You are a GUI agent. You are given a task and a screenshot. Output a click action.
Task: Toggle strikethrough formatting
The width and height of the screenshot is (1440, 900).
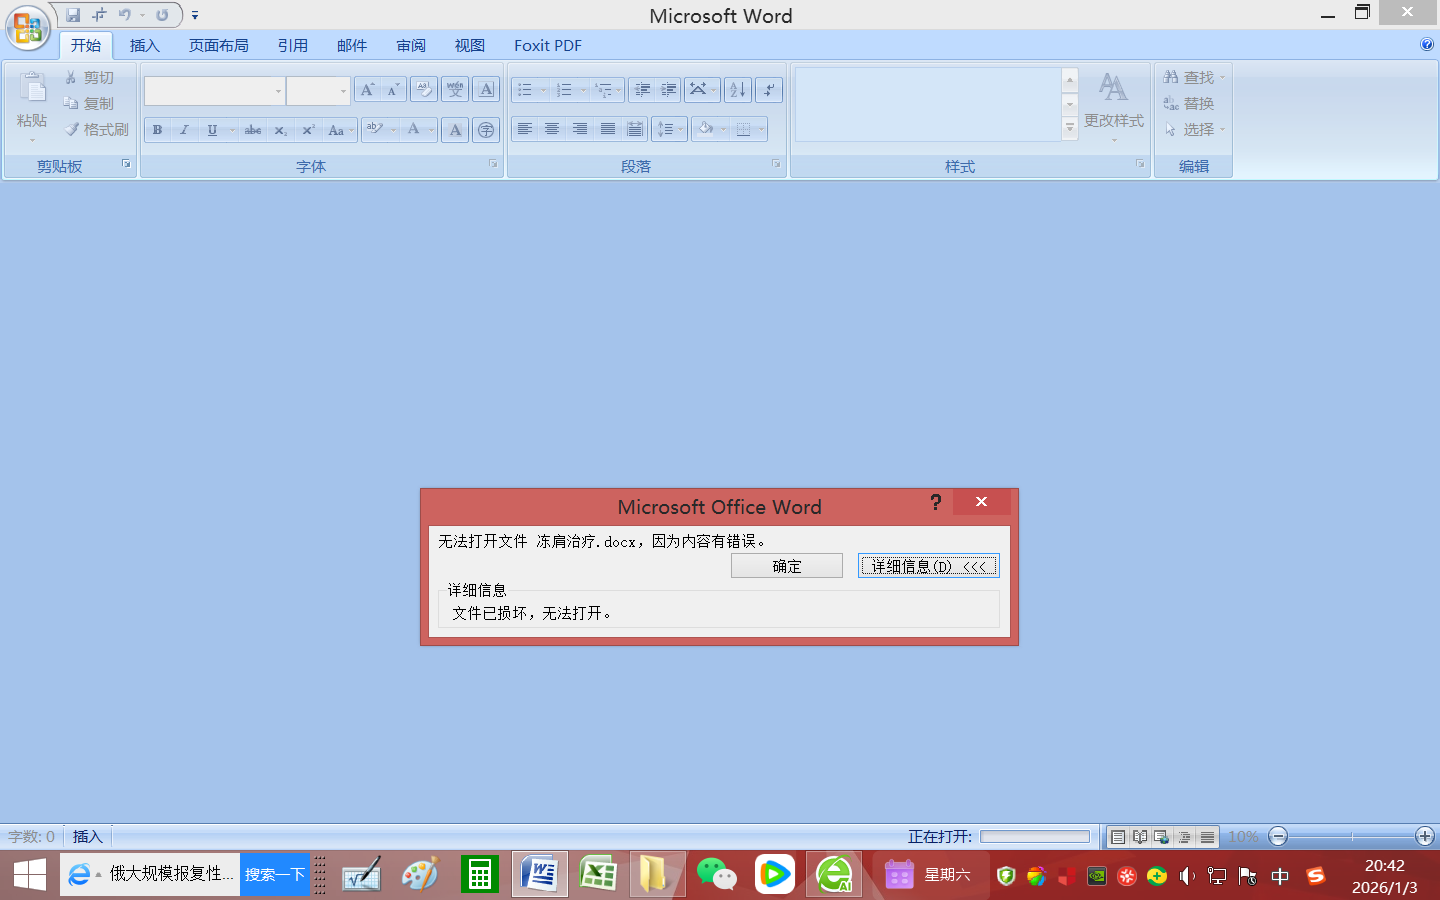tap(253, 130)
